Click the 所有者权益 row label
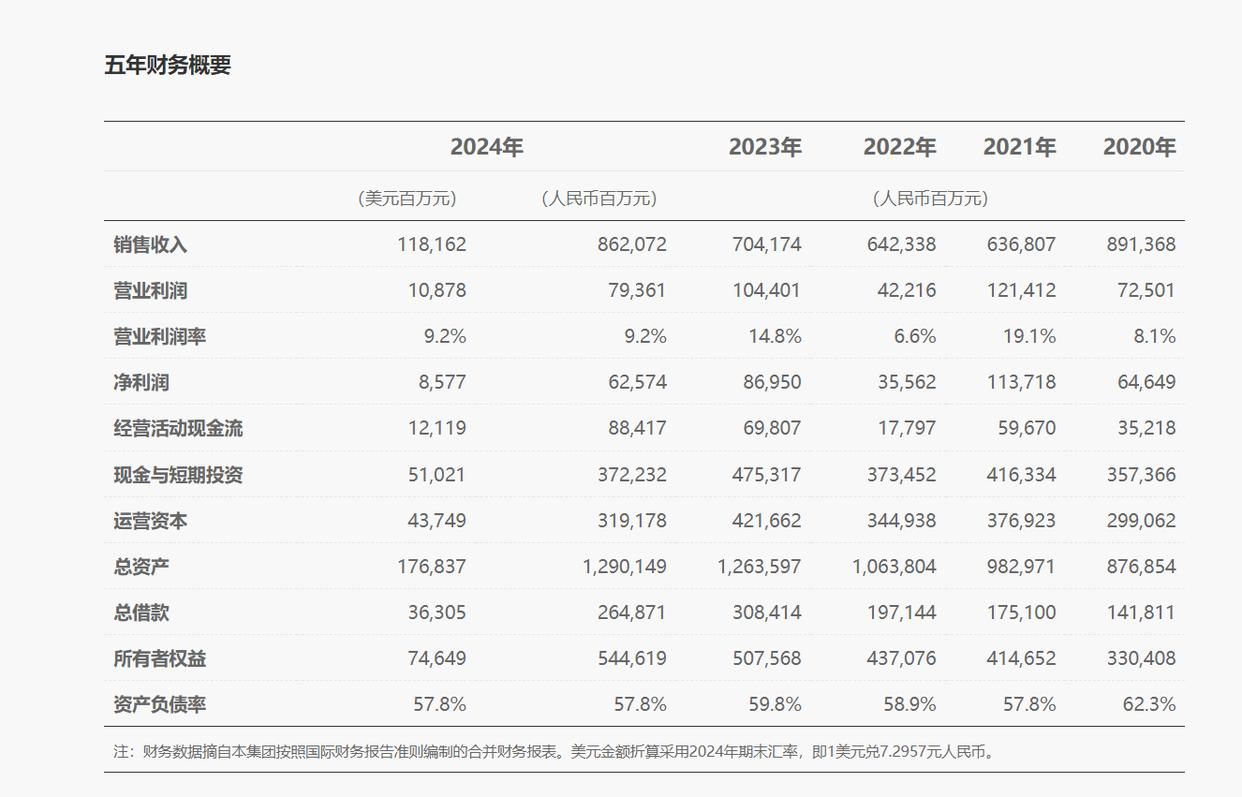 [x=160, y=658]
